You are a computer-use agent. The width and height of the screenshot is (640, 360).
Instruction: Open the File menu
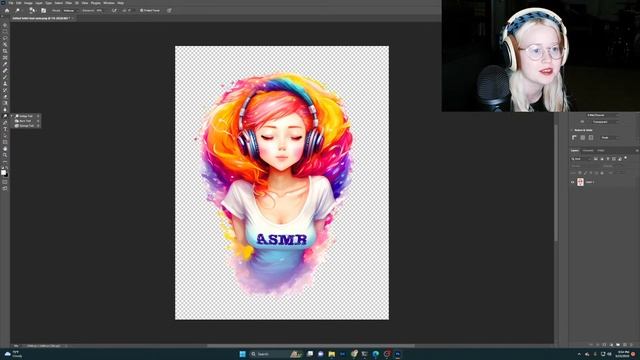click(11, 3)
